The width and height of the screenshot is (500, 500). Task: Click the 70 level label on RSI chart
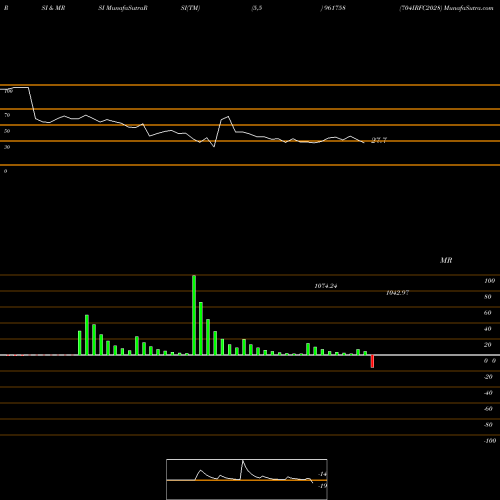click(7, 115)
